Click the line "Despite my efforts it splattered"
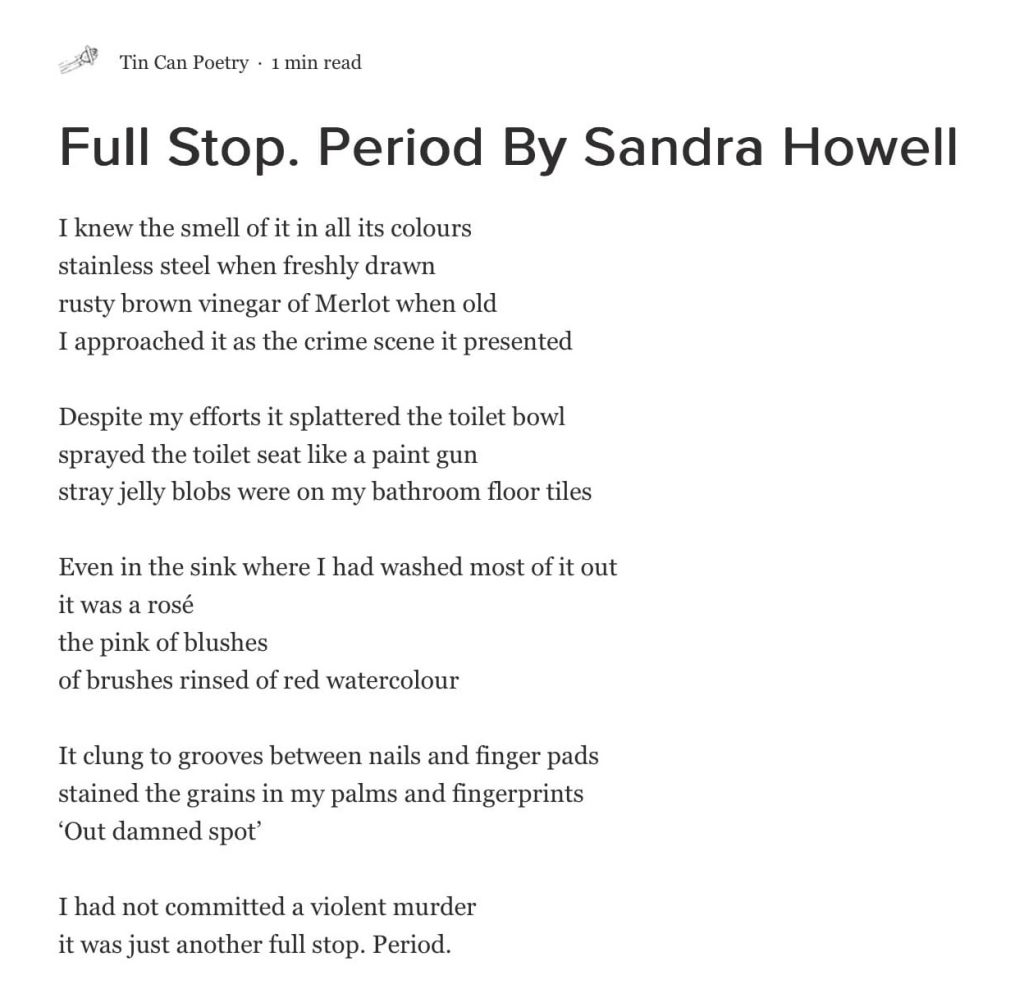Screen dimensions: 1024x989 pyautogui.click(x=312, y=416)
